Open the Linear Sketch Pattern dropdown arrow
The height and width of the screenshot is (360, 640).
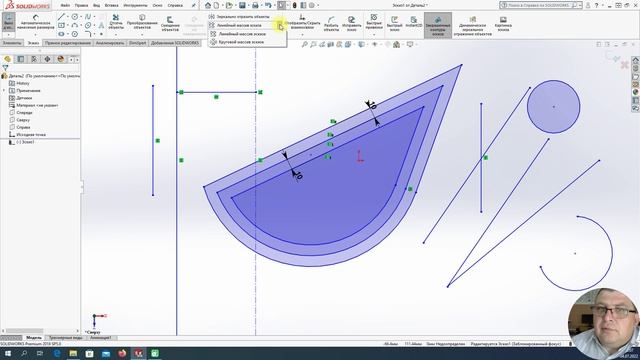tap(280, 25)
